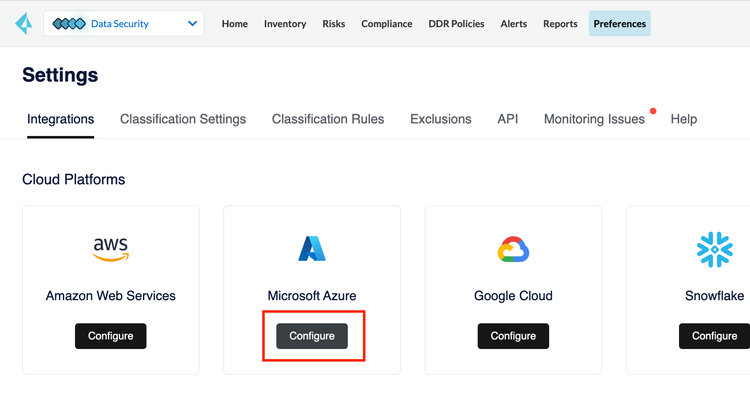
Task: Open the Alerts page
Action: coord(514,23)
